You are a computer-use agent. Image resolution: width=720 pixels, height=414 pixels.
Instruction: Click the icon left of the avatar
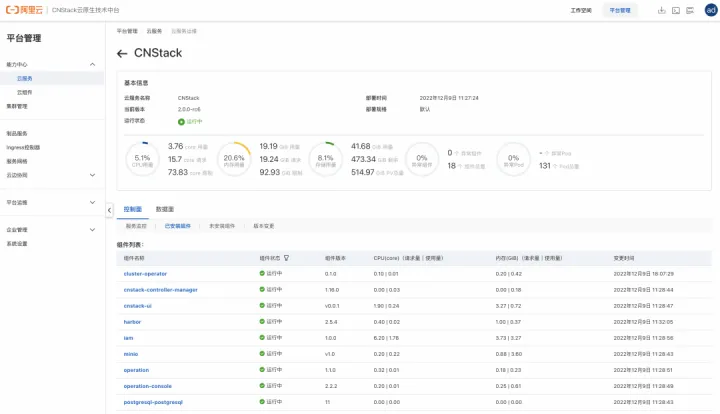click(690, 10)
